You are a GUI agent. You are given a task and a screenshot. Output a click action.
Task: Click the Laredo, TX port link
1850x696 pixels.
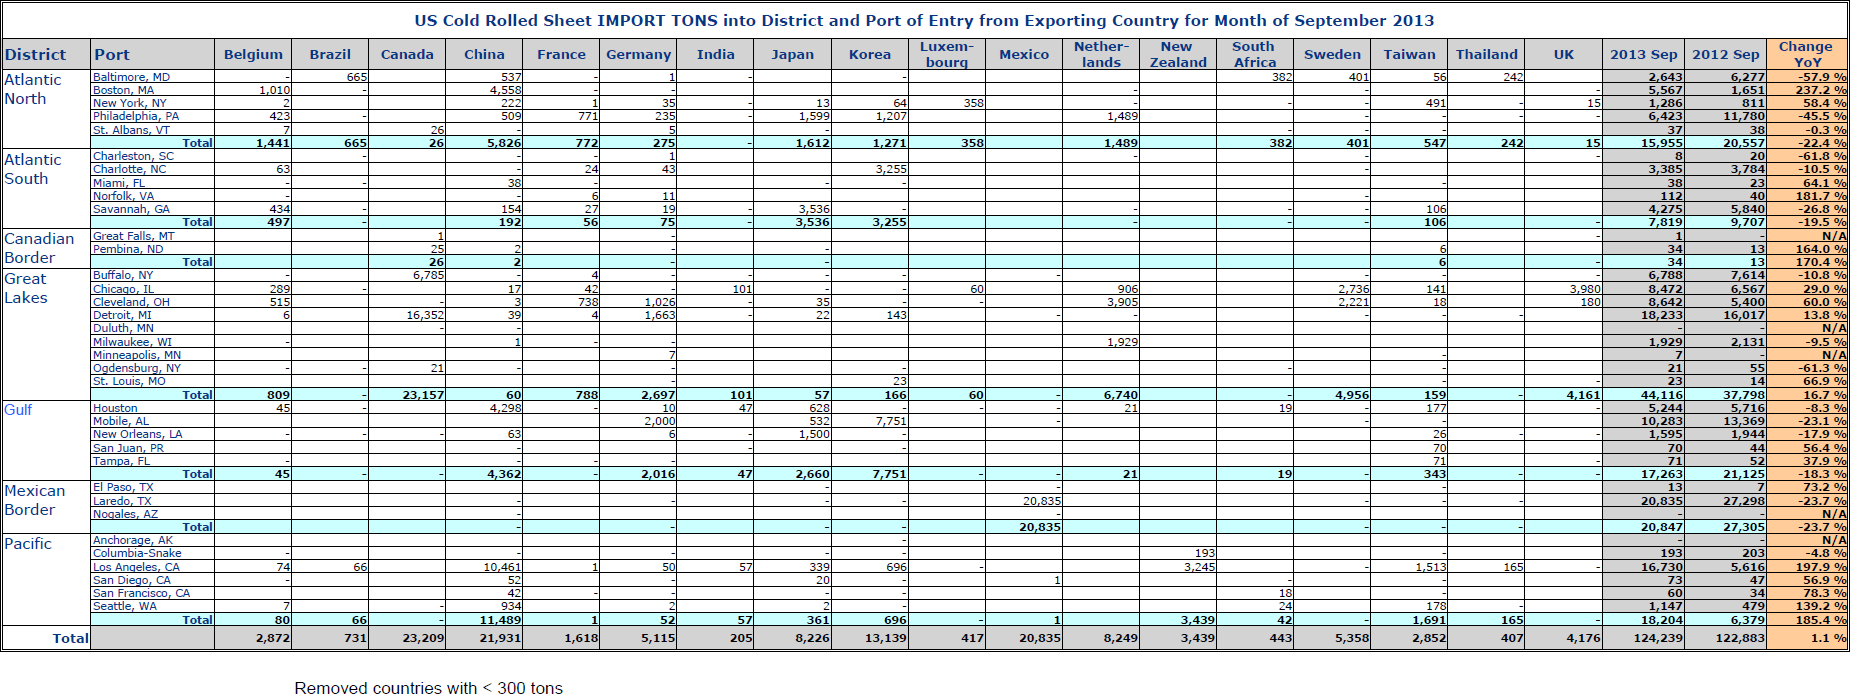122,501
